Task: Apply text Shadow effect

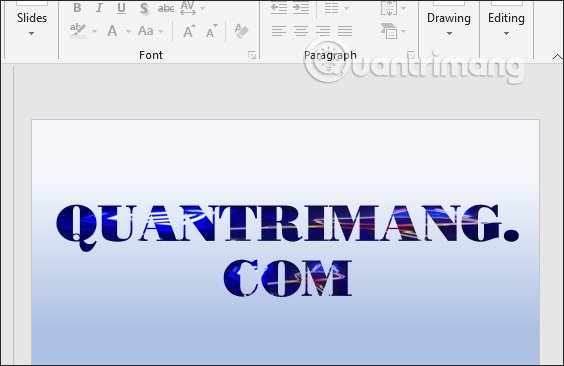Action: 144,8
